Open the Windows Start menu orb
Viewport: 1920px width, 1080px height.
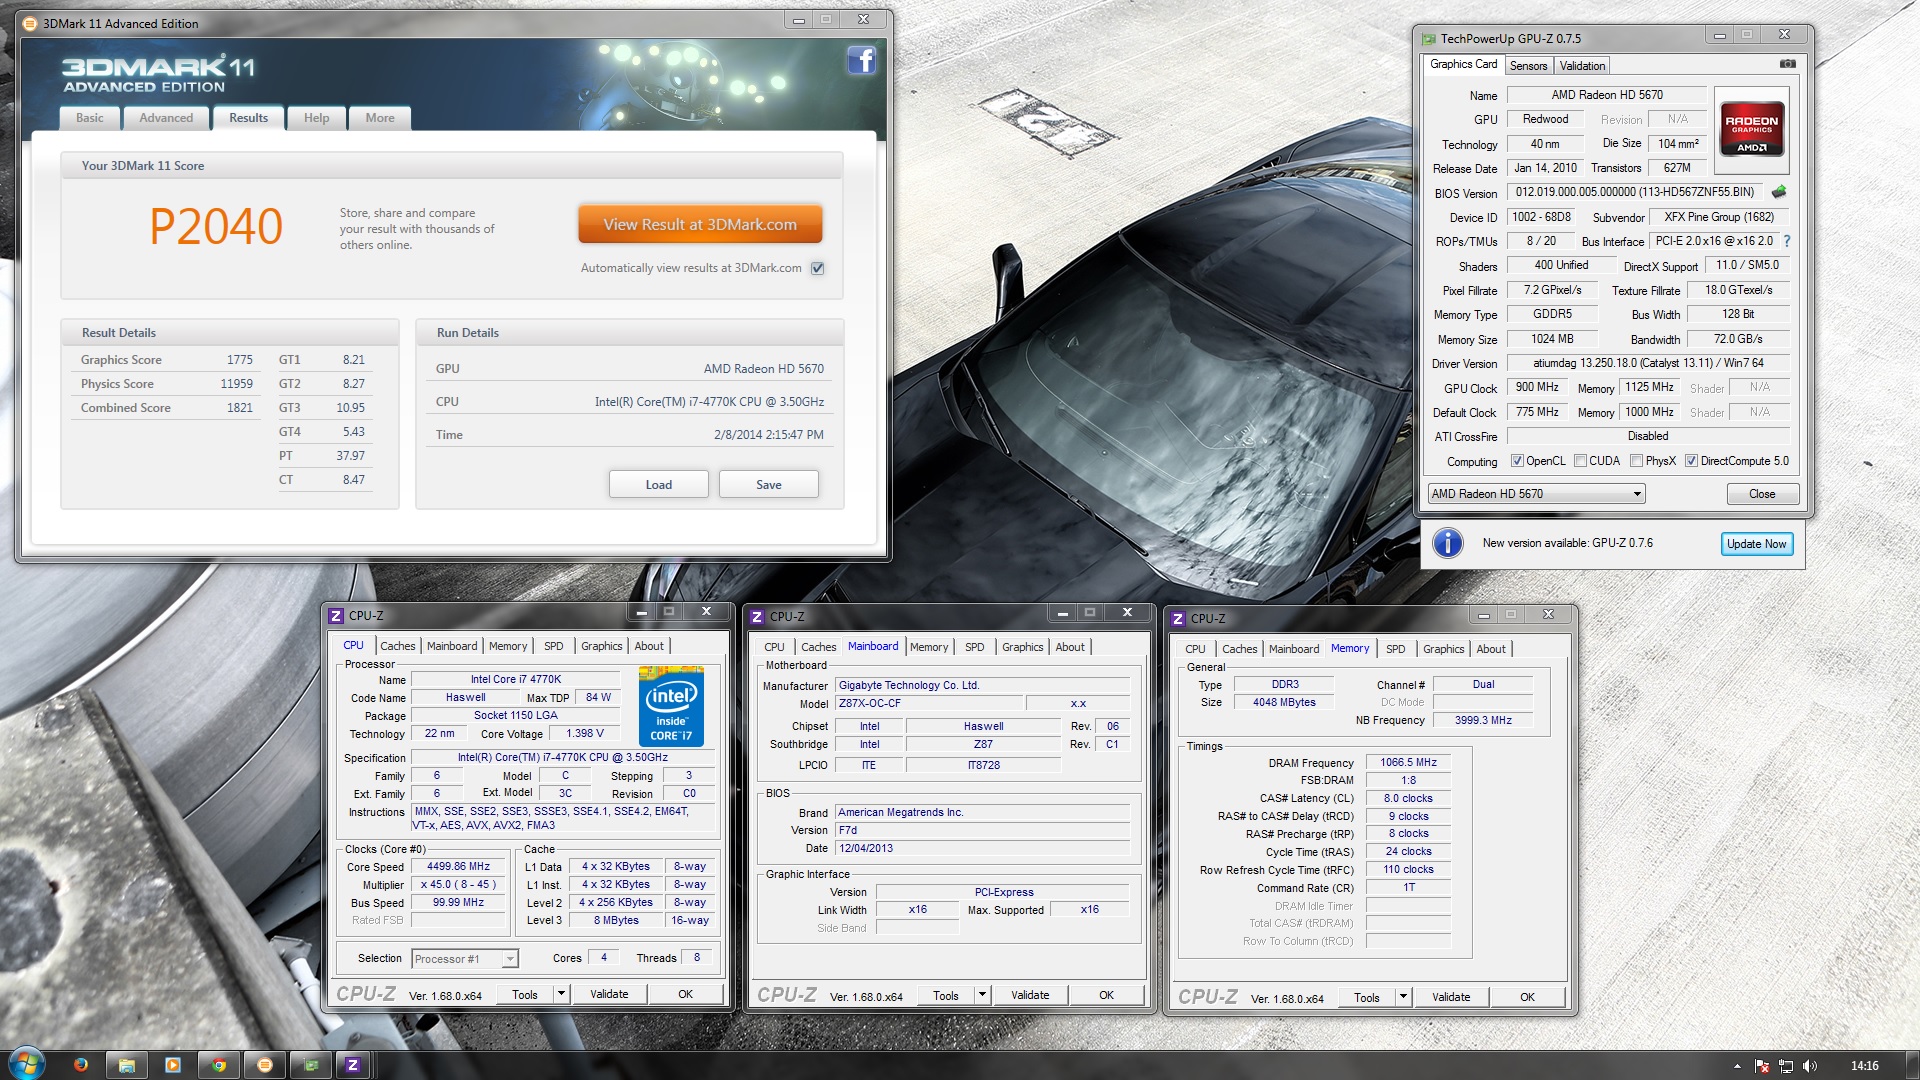[x=26, y=1064]
